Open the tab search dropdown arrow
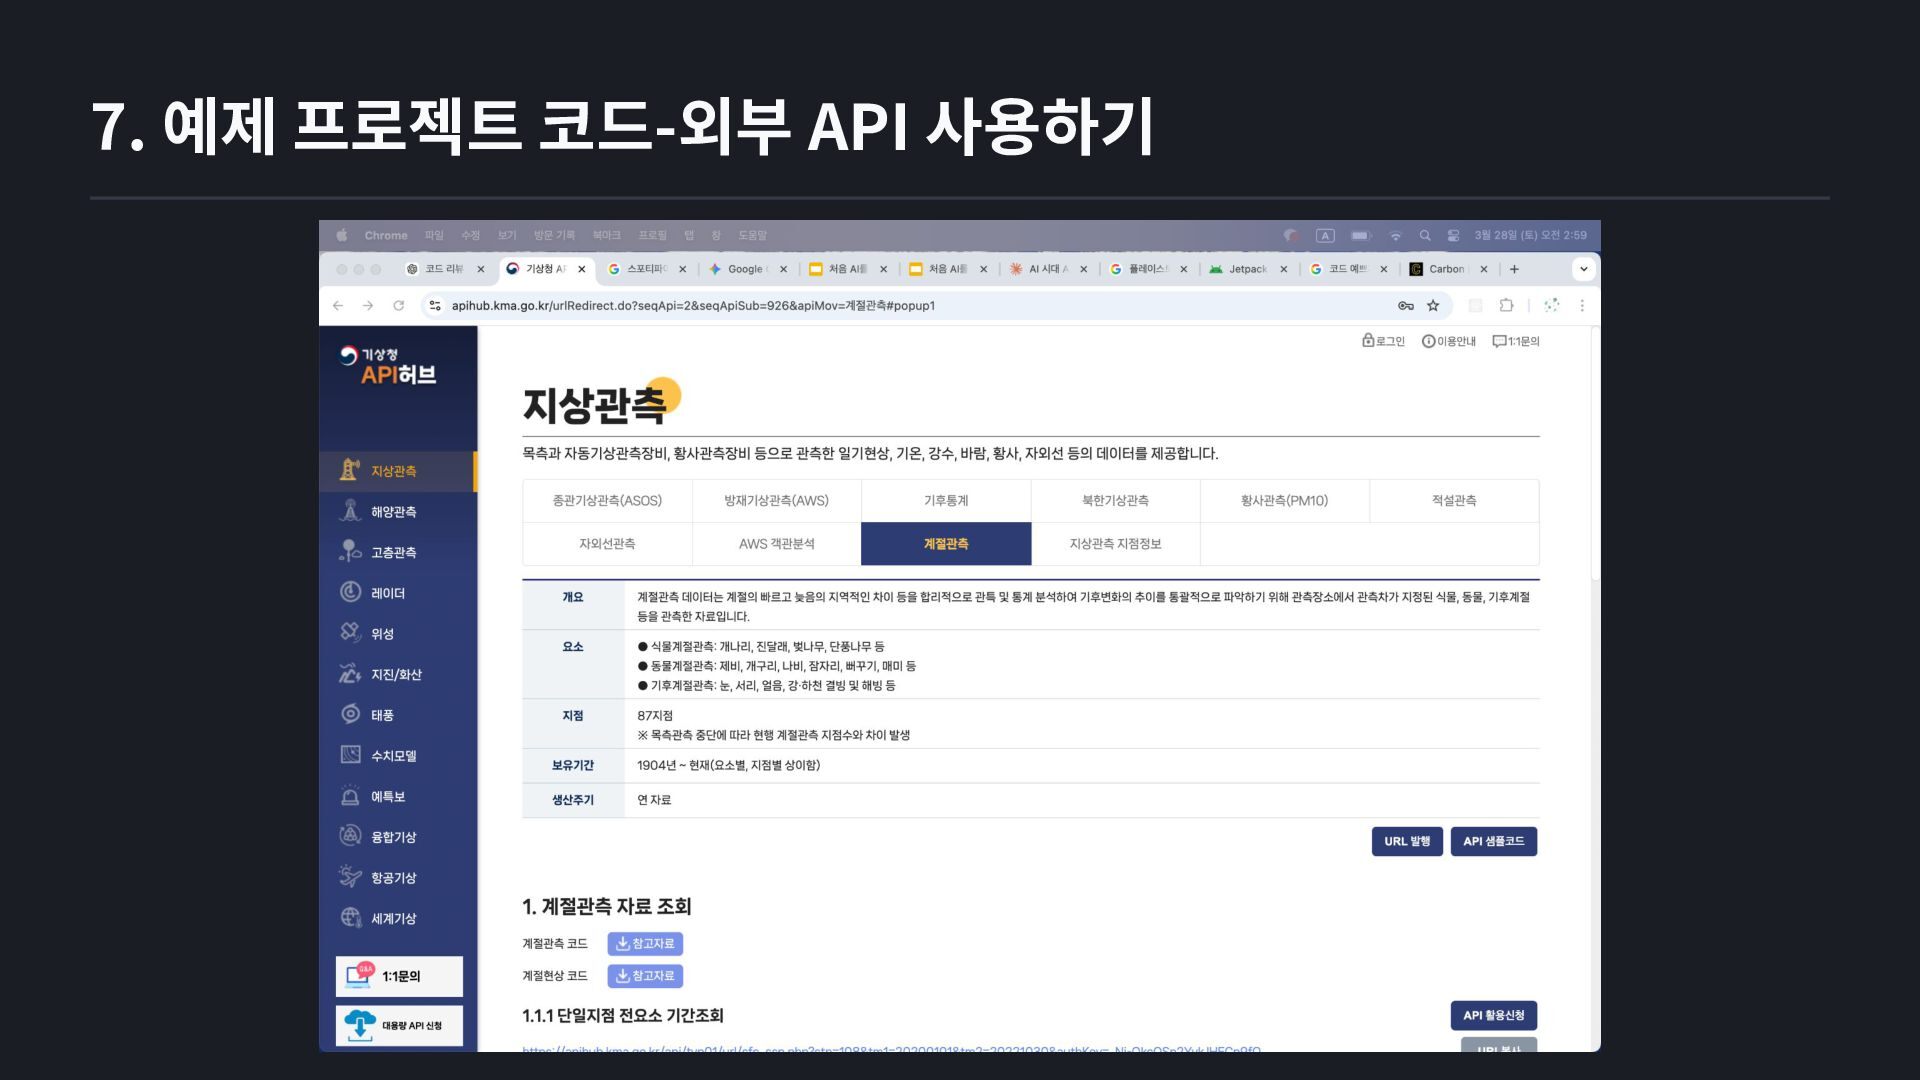Screen dimensions: 1920x1080 (x=1583, y=269)
